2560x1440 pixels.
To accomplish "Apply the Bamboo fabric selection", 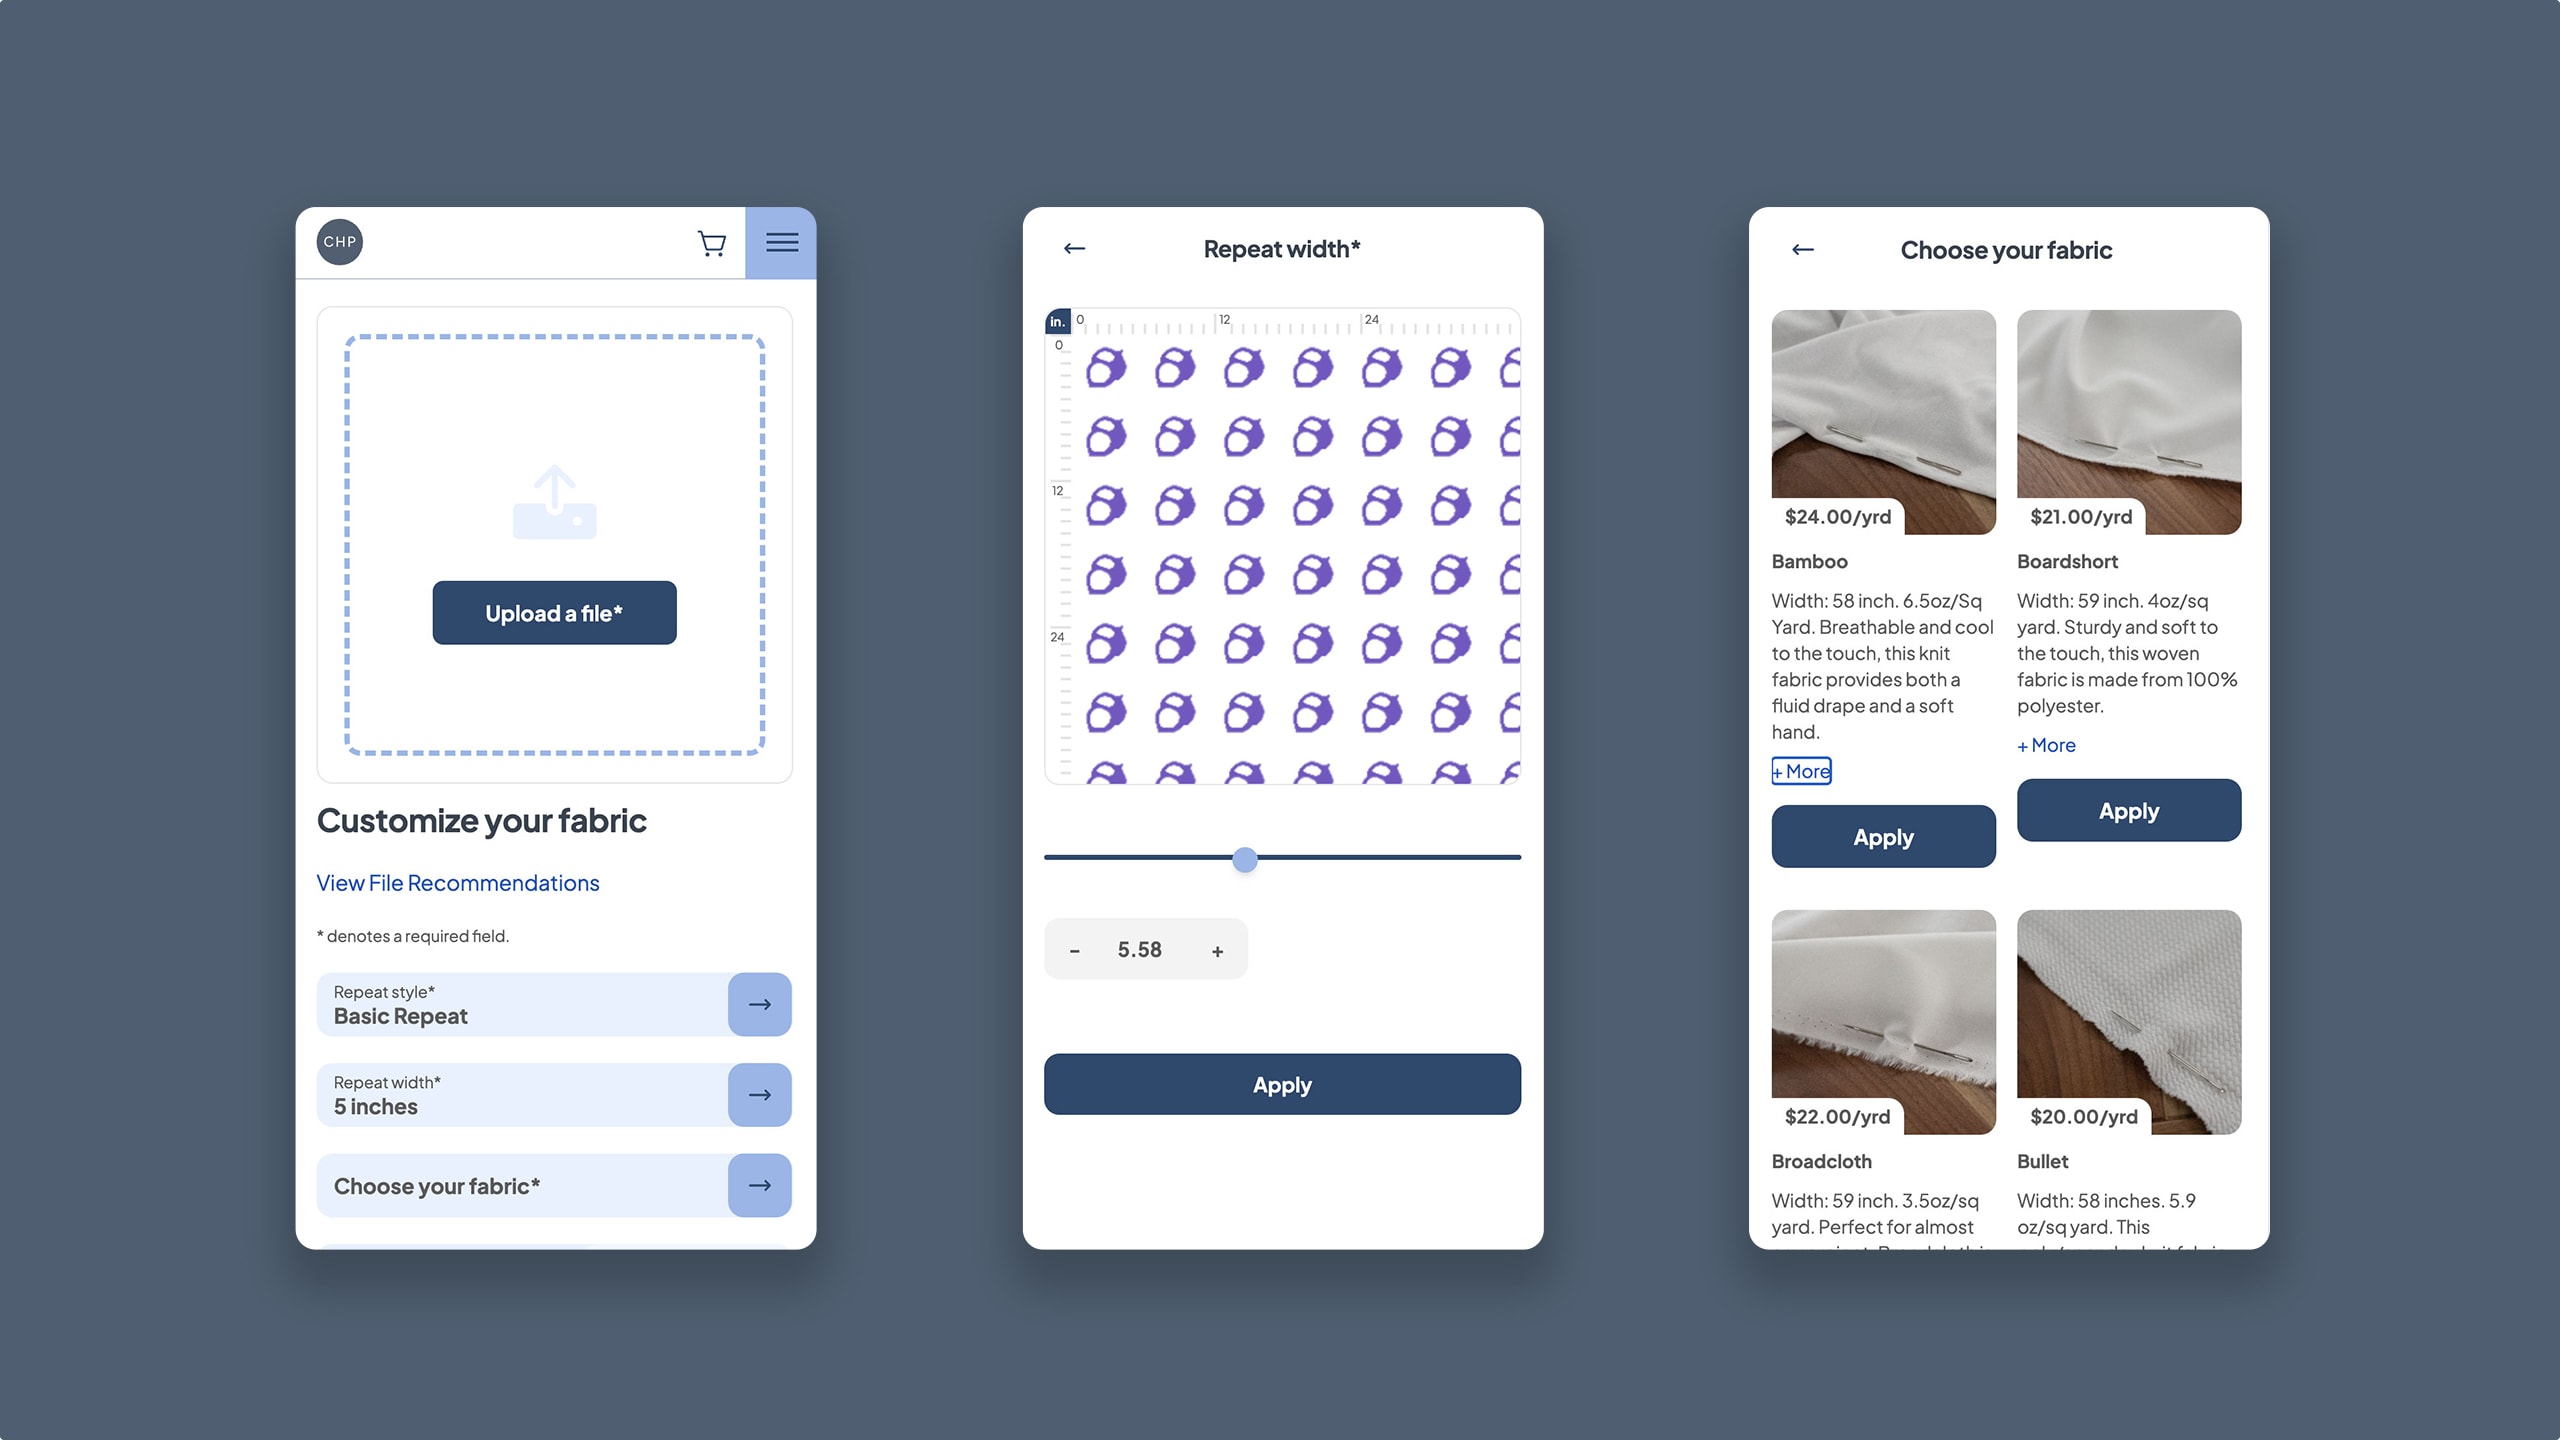I will coord(1883,835).
